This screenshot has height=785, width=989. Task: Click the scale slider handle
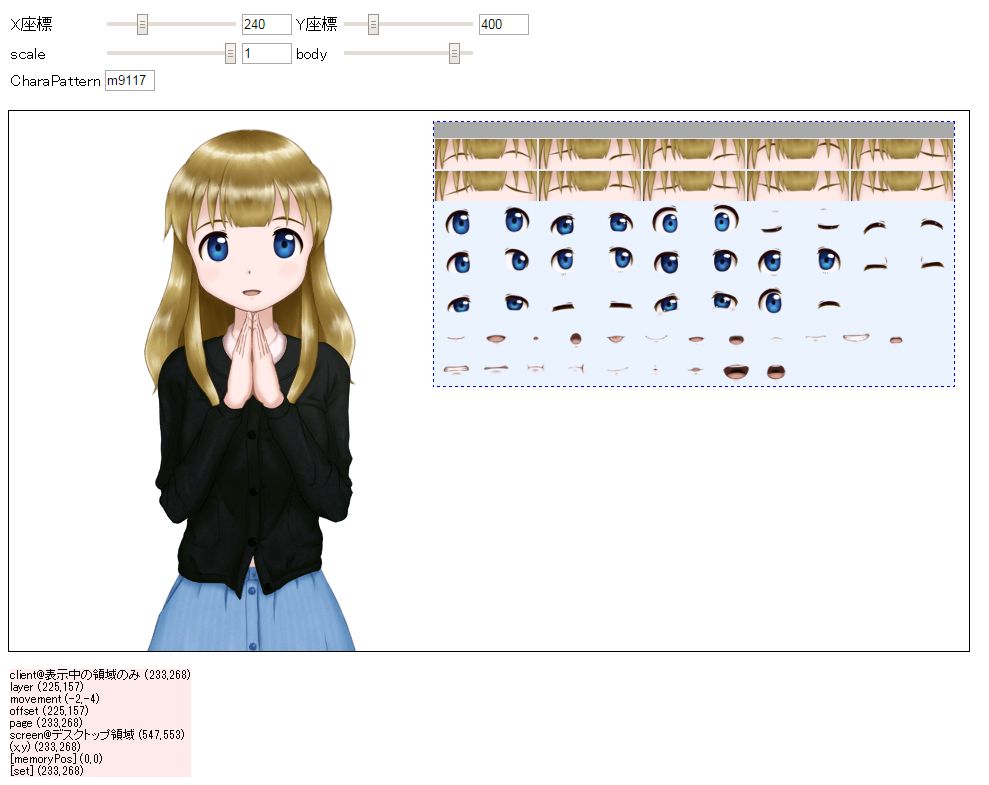click(x=230, y=54)
